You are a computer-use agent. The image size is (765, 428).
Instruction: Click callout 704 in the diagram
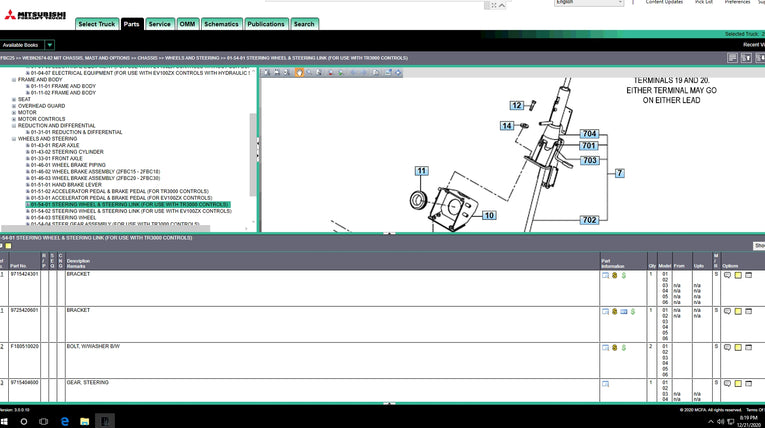tap(589, 134)
